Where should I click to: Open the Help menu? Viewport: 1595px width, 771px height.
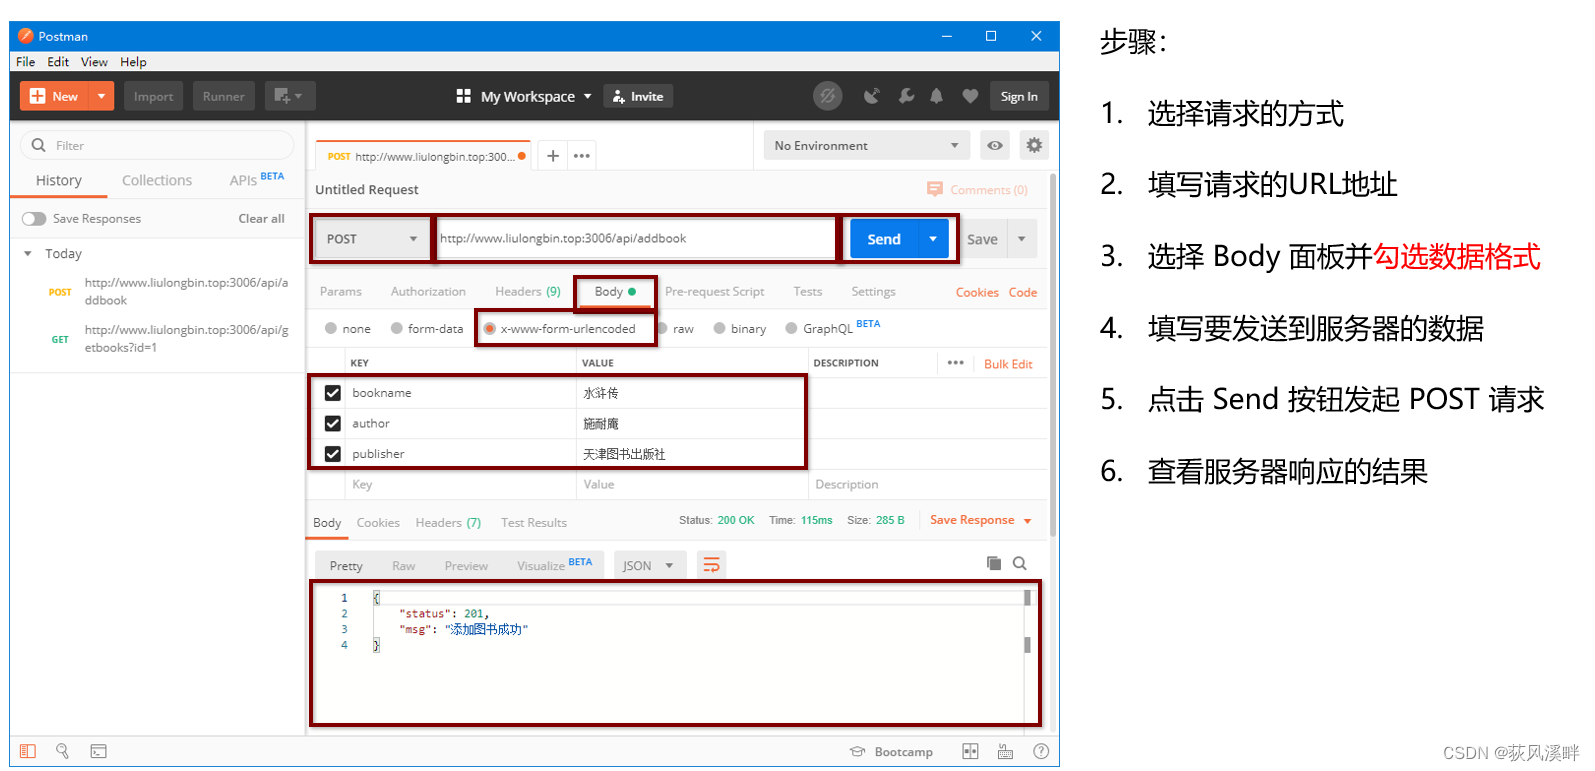[133, 62]
